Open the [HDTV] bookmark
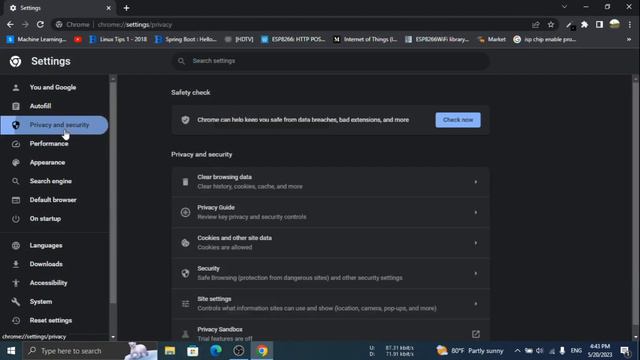640x360 pixels. [x=239, y=39]
